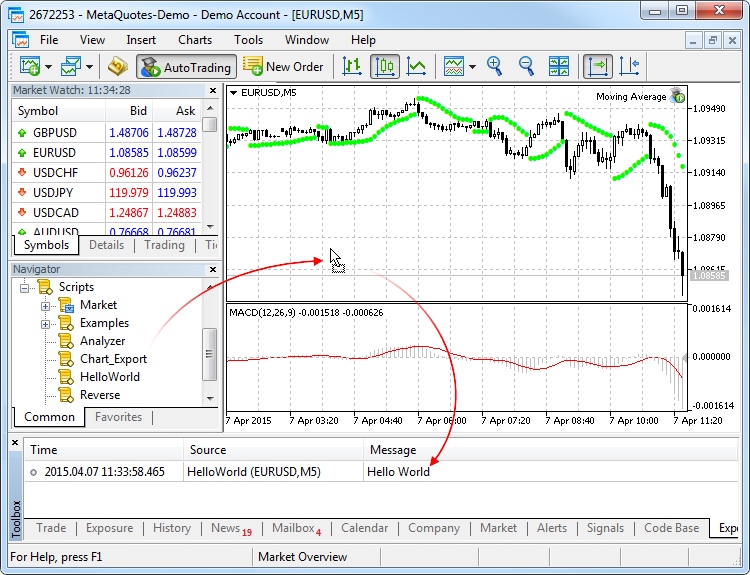Open the View menu
Screen dimensions: 750x575
[92, 40]
